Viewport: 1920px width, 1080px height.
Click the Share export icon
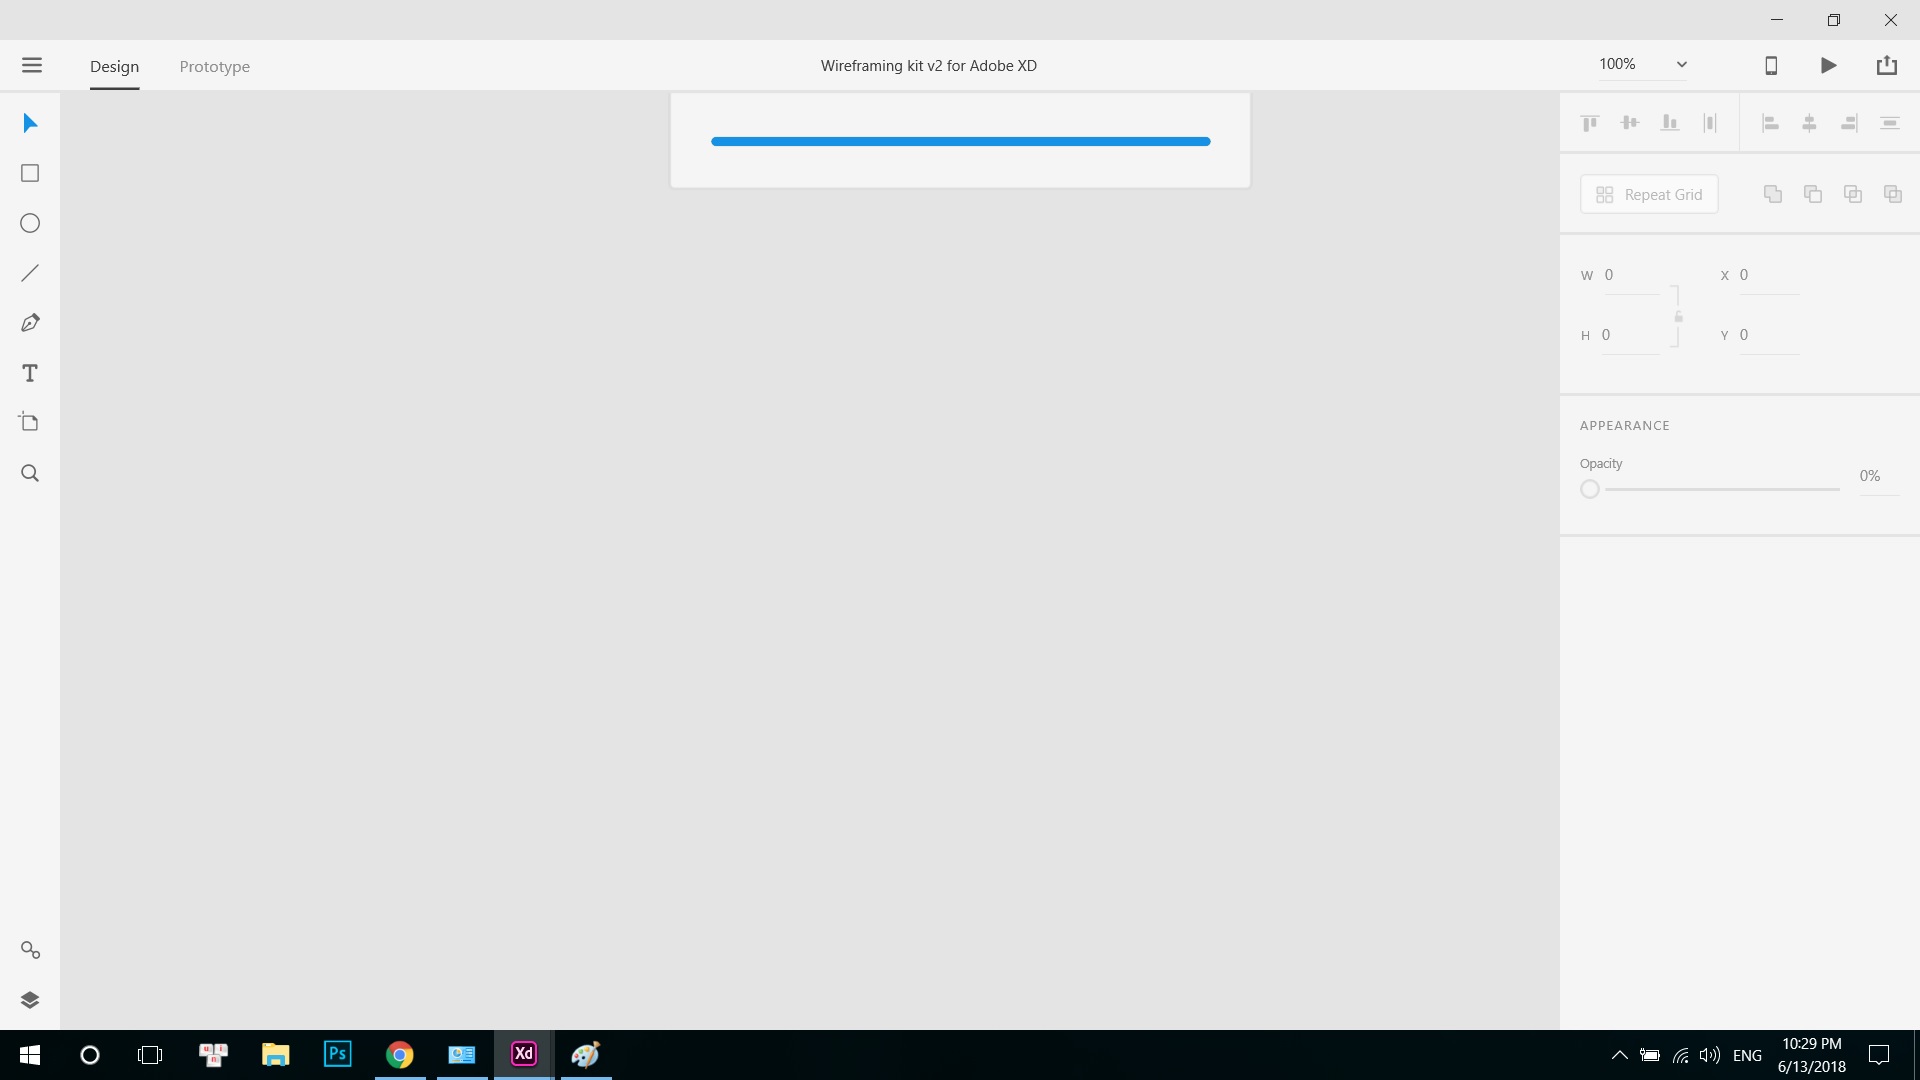click(x=1887, y=64)
